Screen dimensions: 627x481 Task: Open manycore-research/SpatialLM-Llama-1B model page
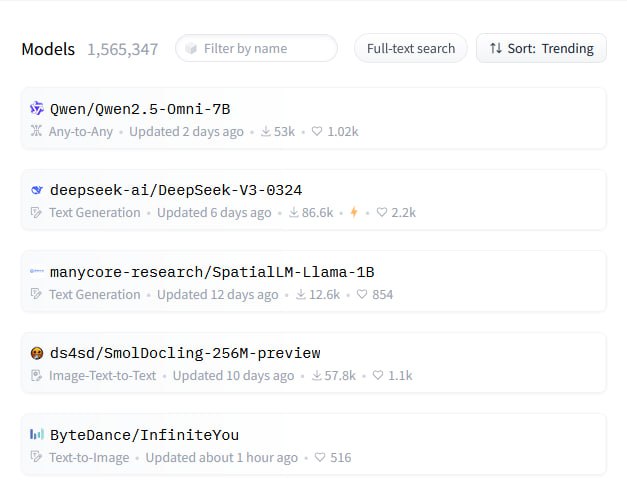(212, 272)
